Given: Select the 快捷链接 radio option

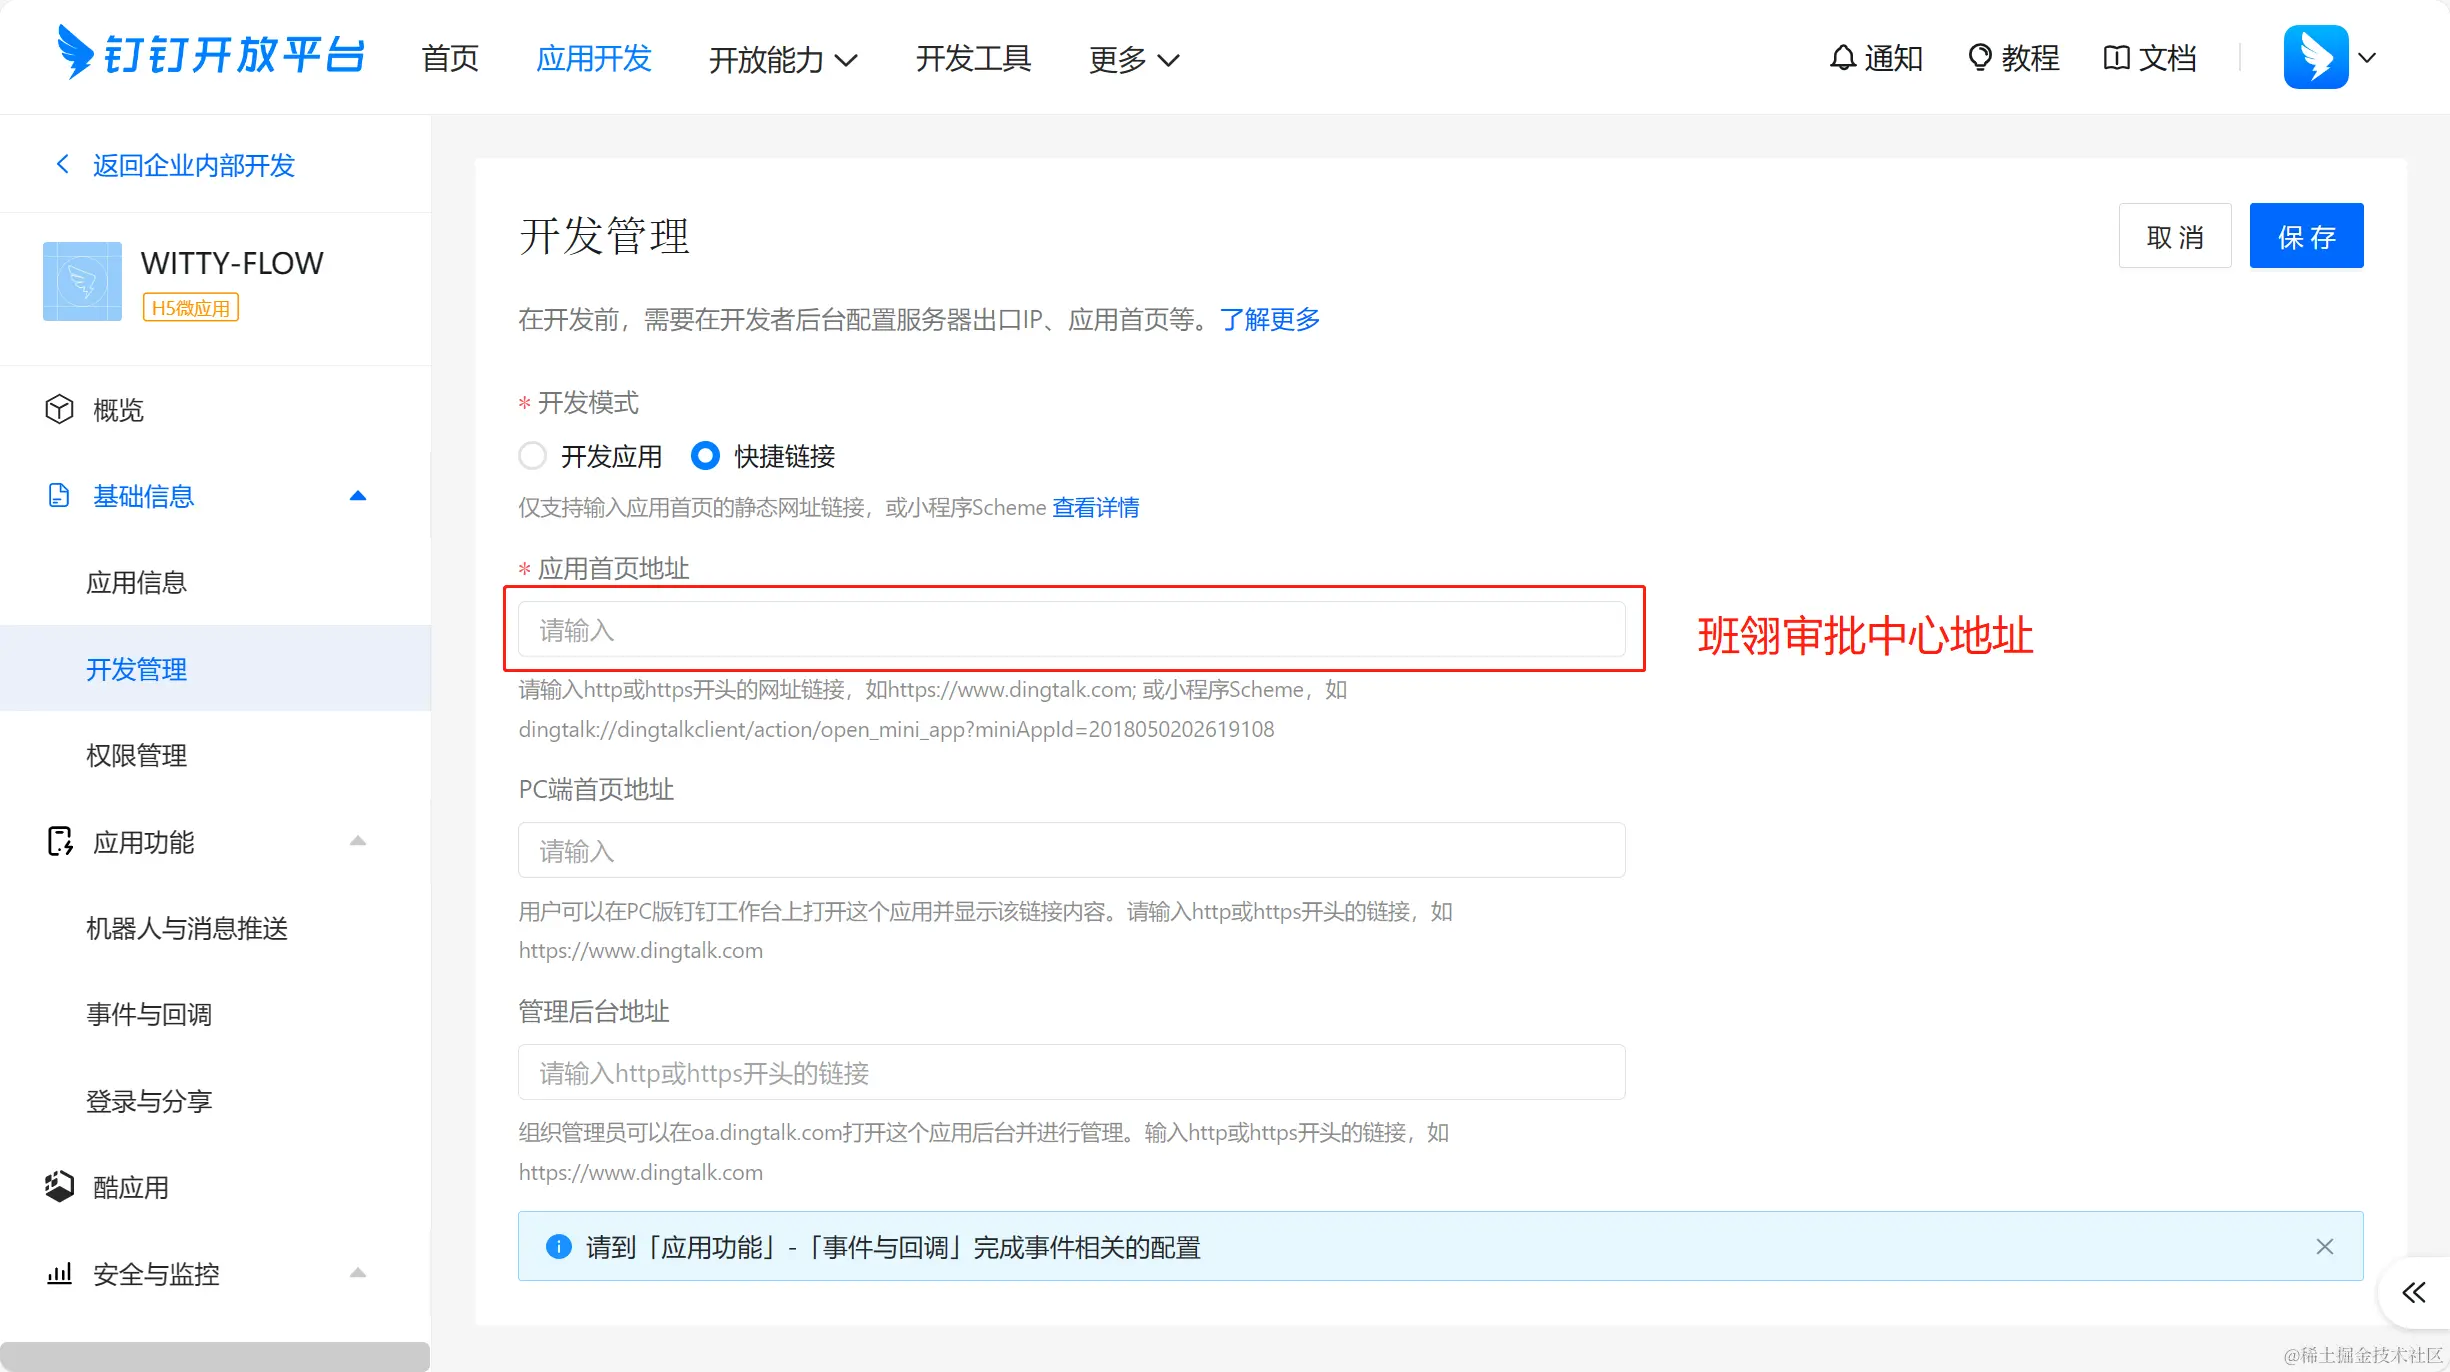Looking at the screenshot, I should [x=705, y=456].
